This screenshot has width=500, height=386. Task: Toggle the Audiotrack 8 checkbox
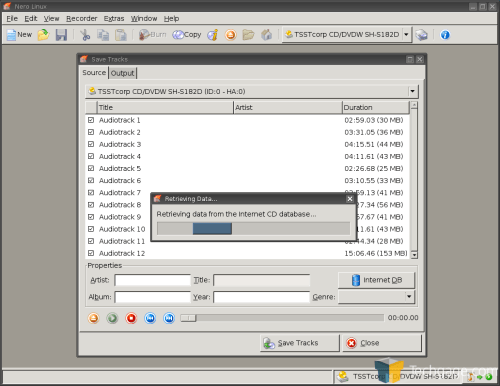91,205
